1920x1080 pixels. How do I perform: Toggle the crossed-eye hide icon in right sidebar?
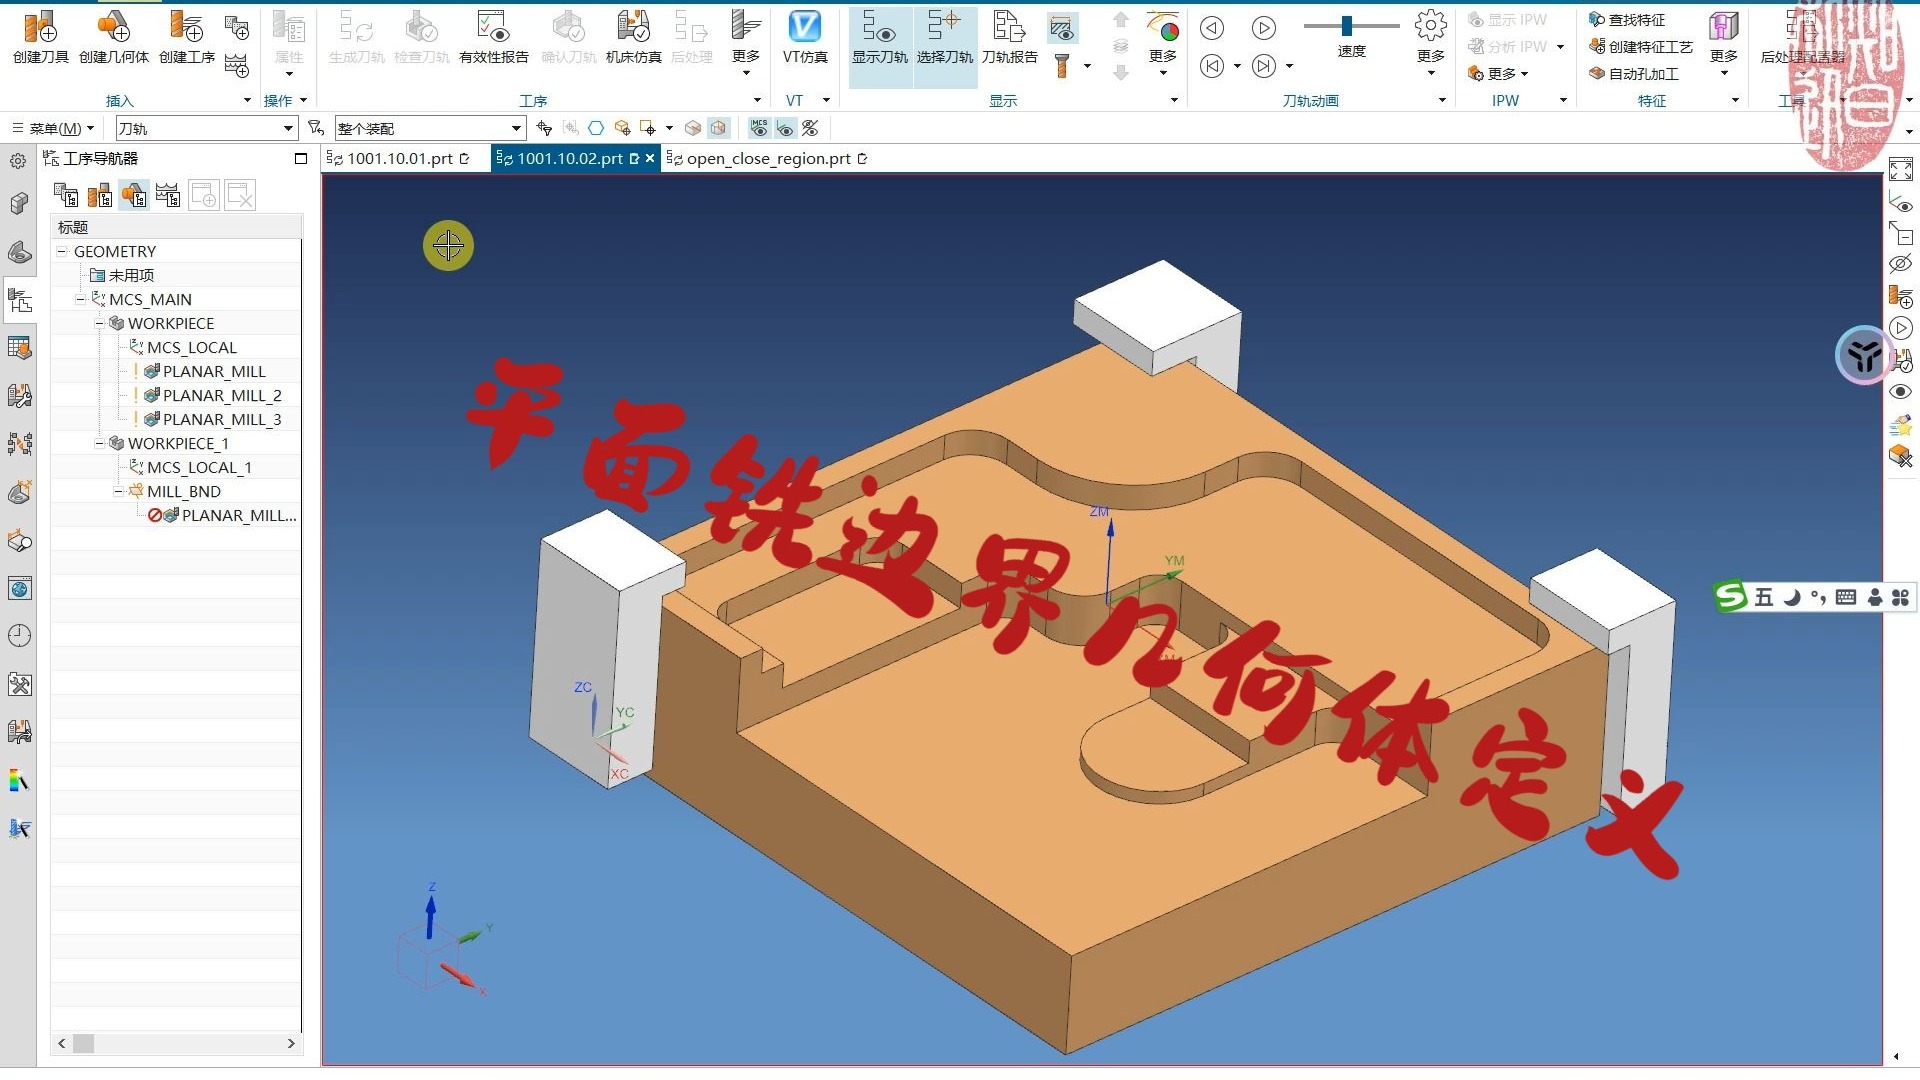[x=1901, y=263]
